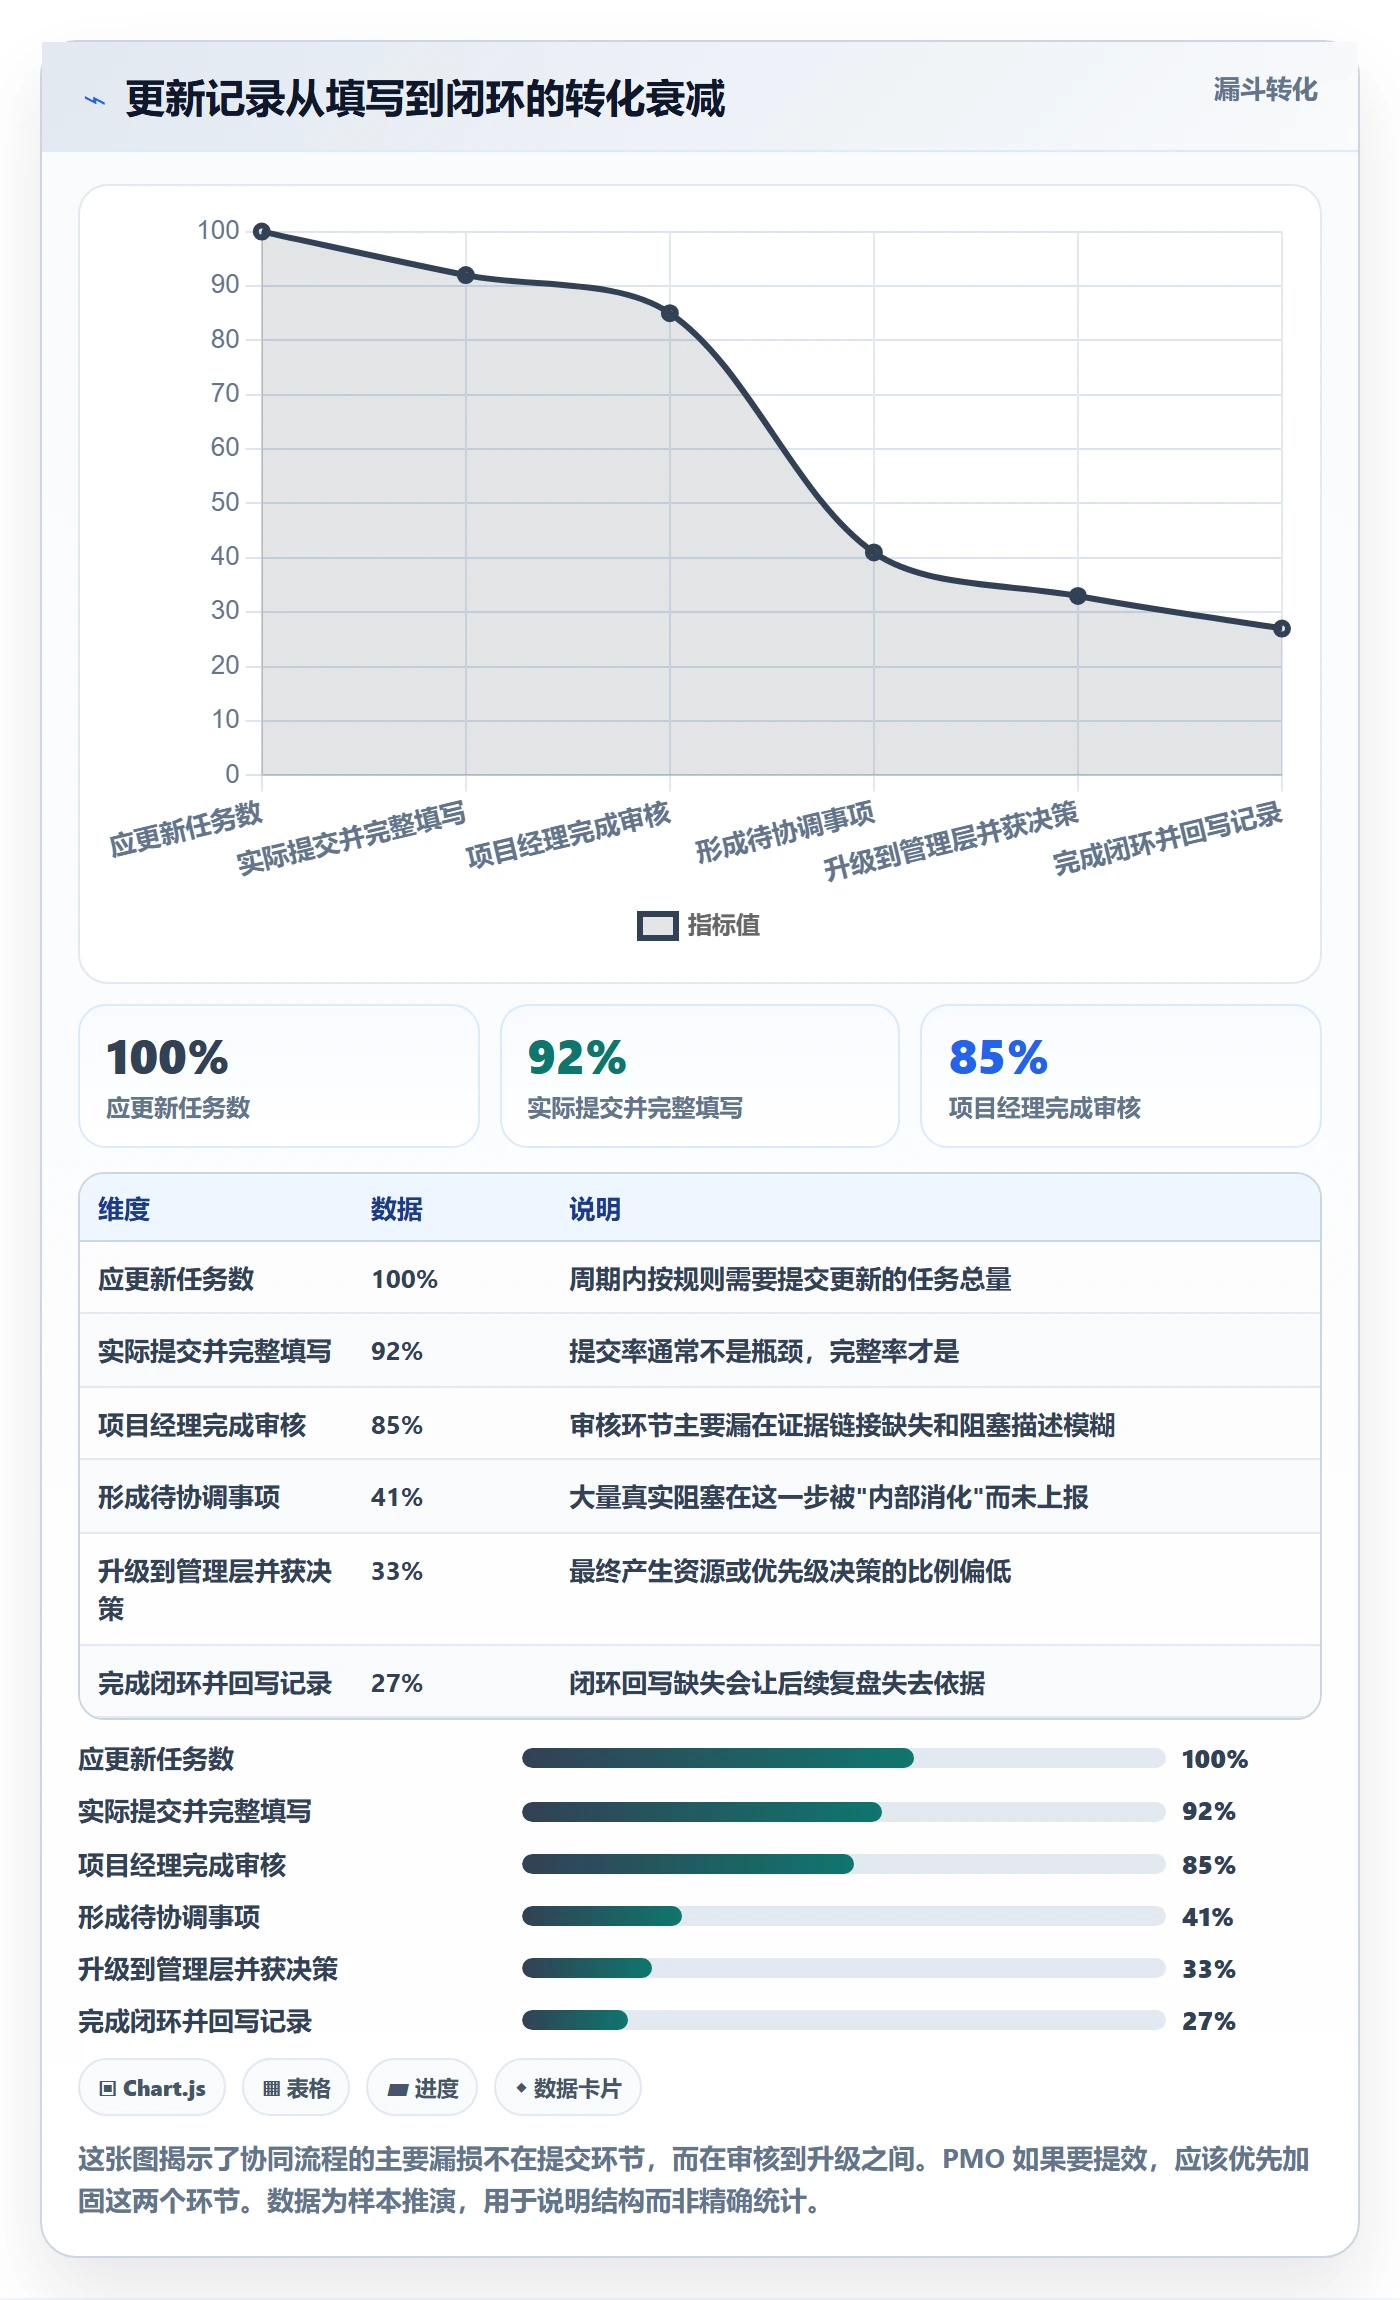Click the 应更新任务数 progress bar
1400x2300 pixels.
843,1758
